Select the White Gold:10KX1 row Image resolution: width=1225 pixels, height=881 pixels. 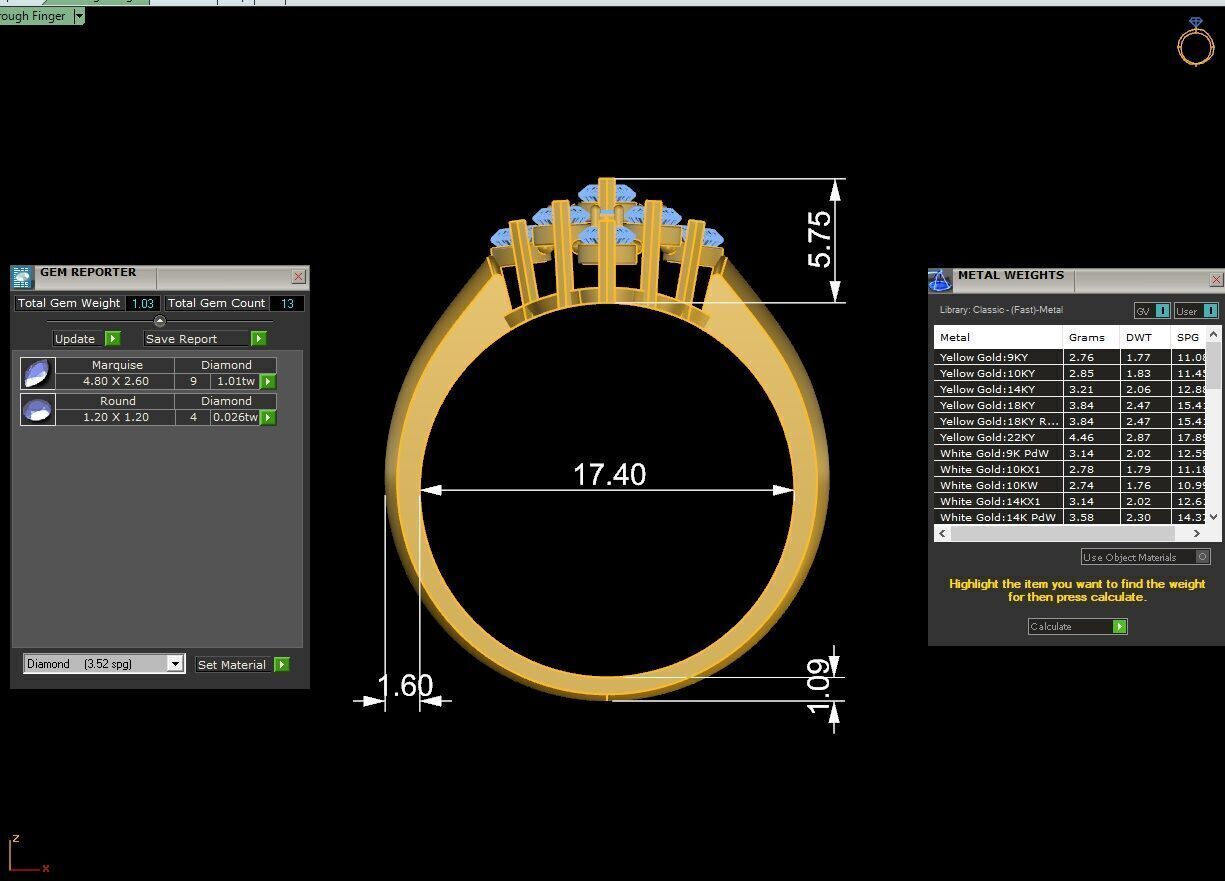tap(1070, 469)
